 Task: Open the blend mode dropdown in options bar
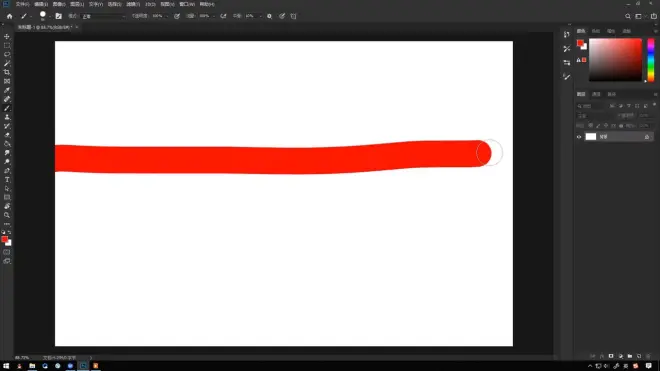pos(104,16)
